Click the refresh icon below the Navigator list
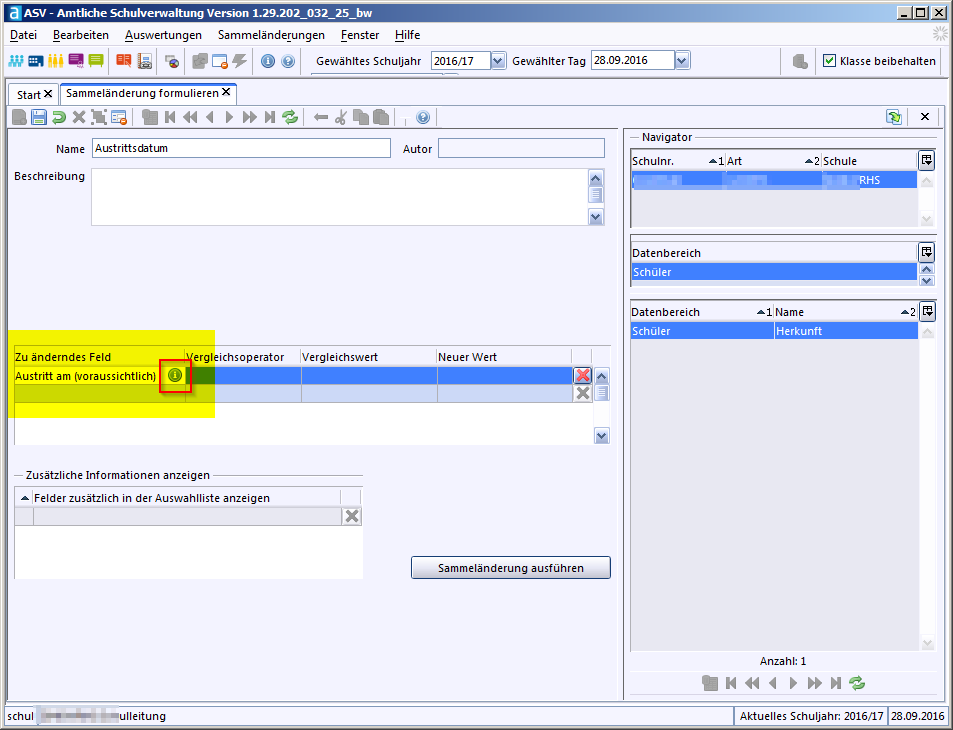953x730 pixels. pyautogui.click(x=856, y=683)
